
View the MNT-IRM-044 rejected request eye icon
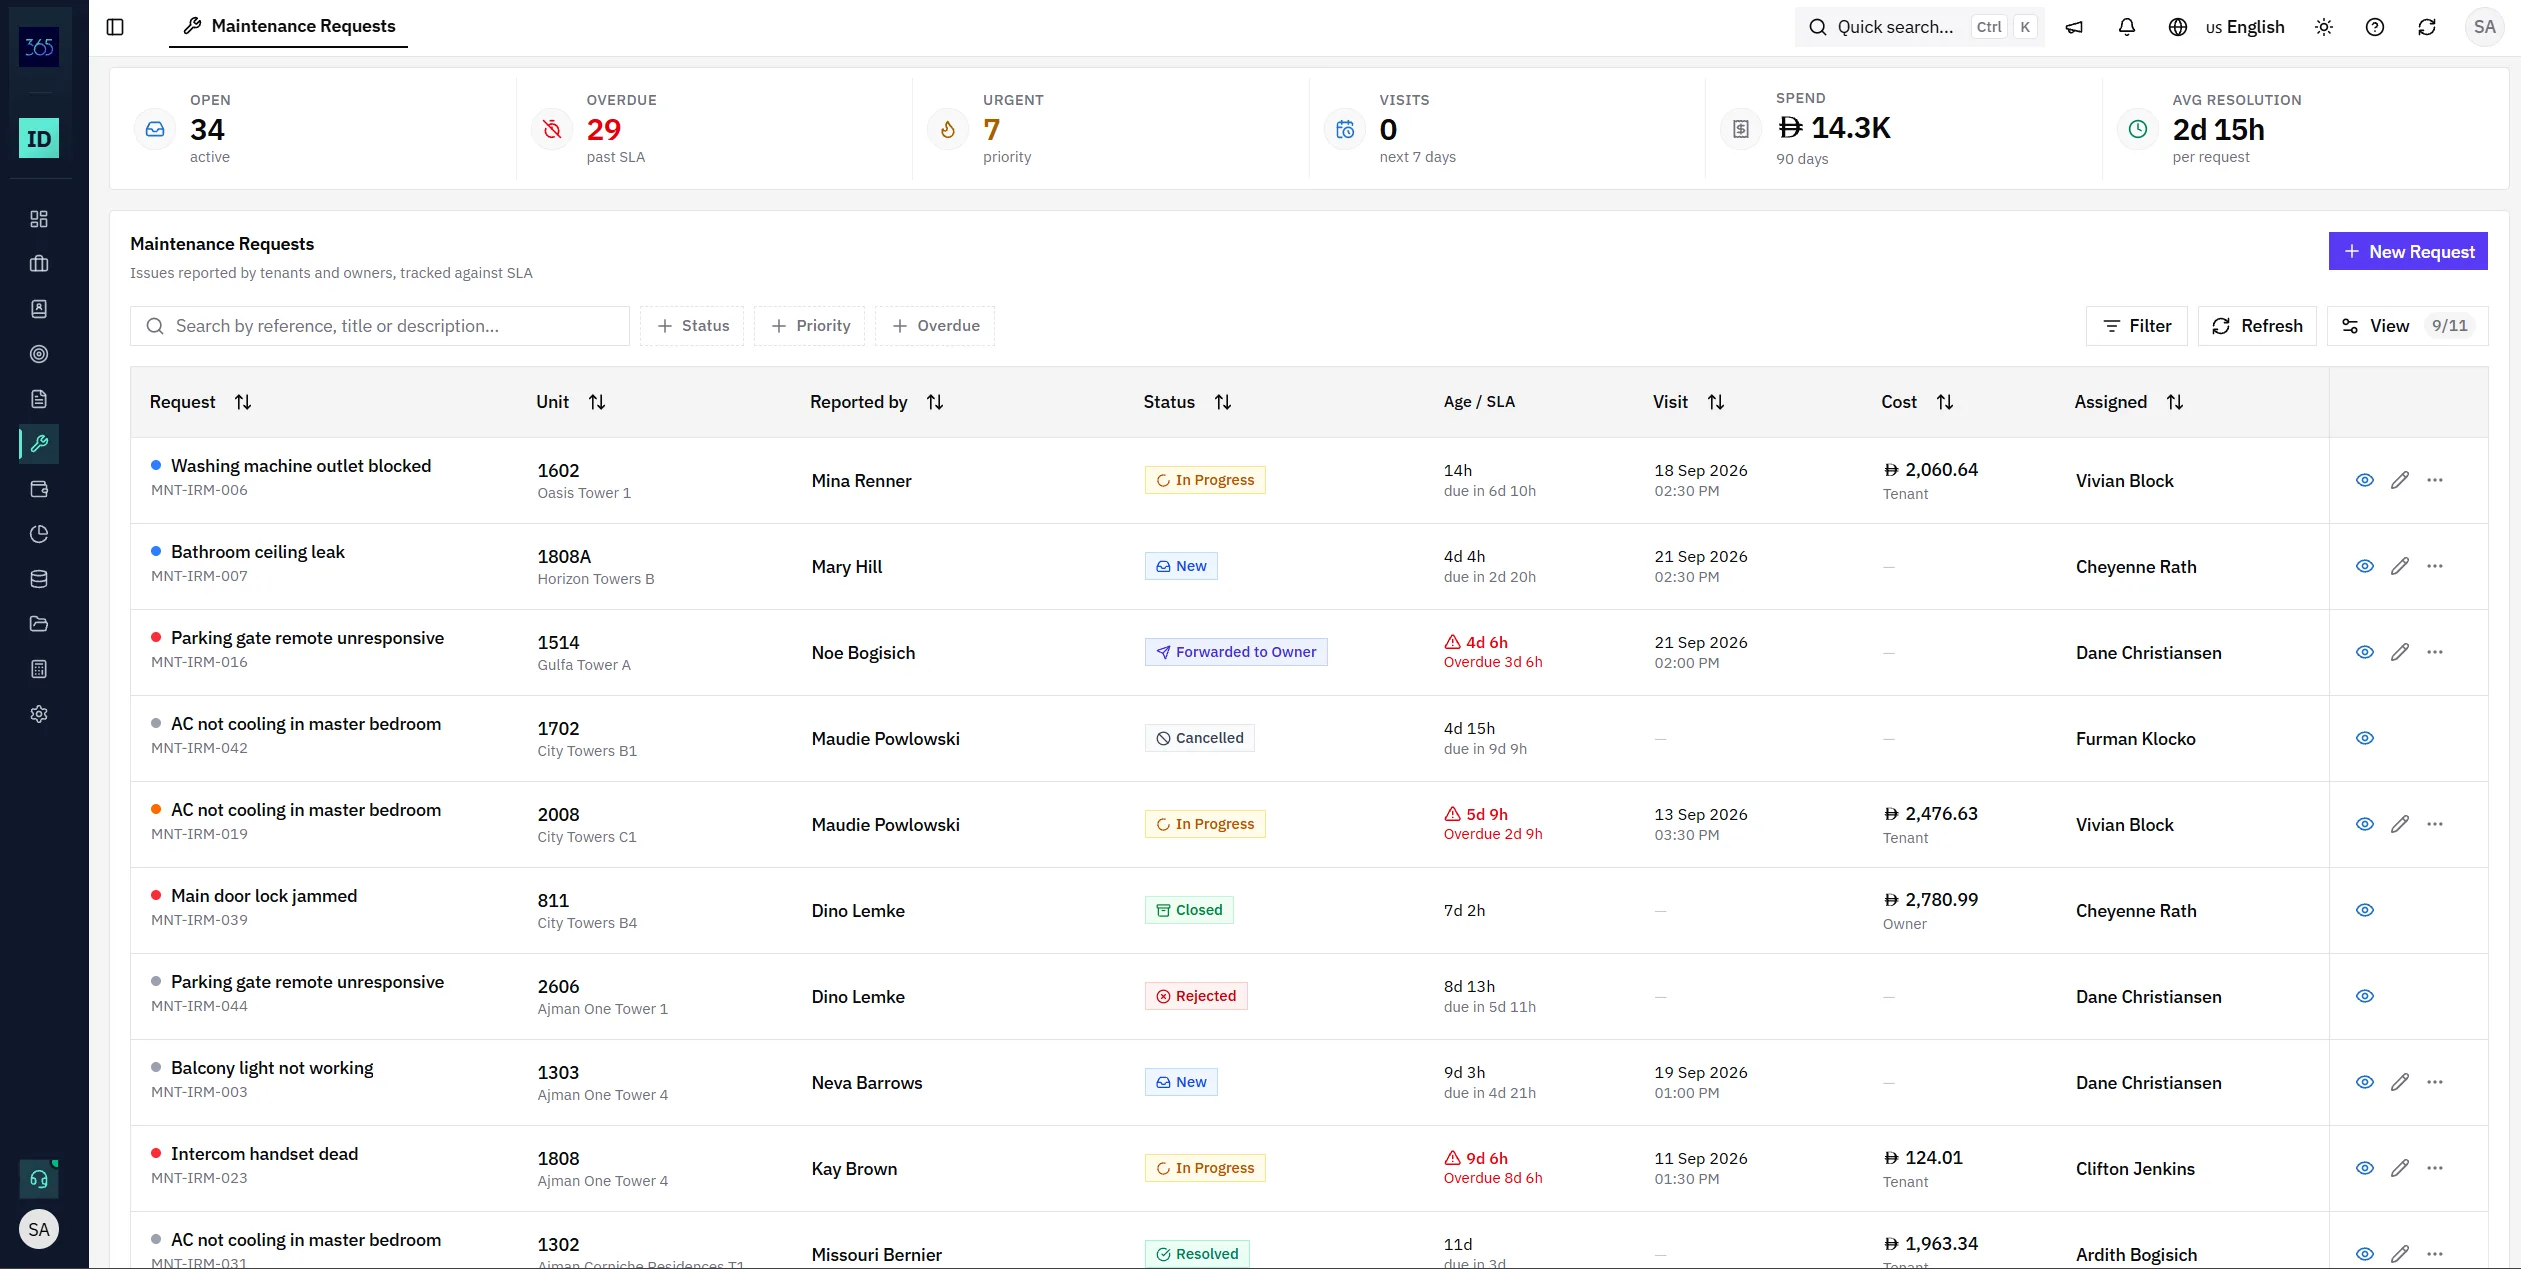(x=2365, y=996)
